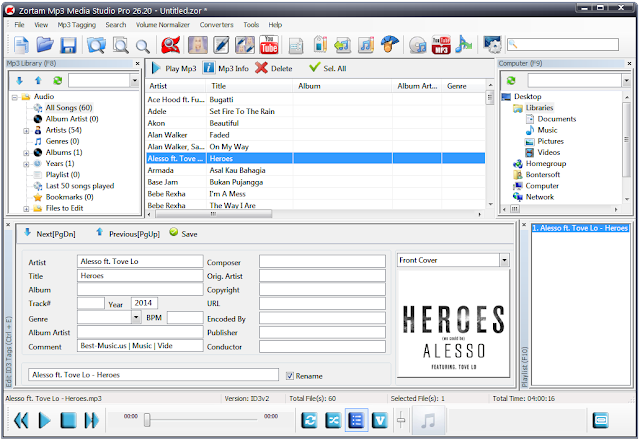Click Save in tag editor
This screenshot has height=440, width=640.
(x=183, y=233)
